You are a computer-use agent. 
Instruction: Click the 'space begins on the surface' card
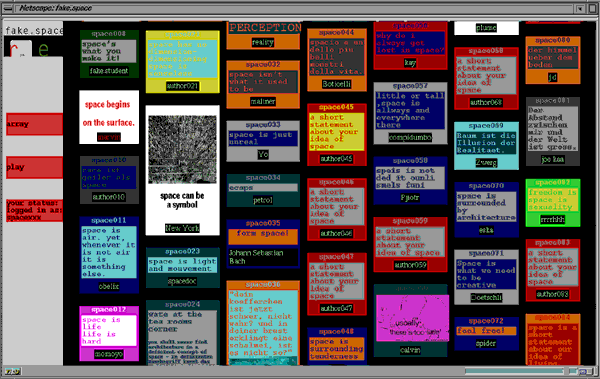click(x=109, y=117)
